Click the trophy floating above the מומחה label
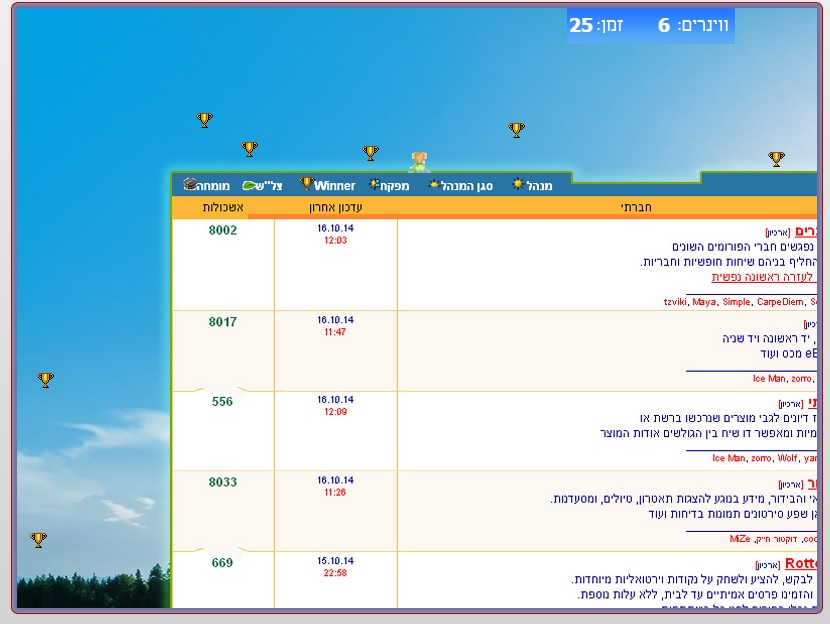Image resolution: width=830 pixels, height=624 pixels. click(x=205, y=120)
